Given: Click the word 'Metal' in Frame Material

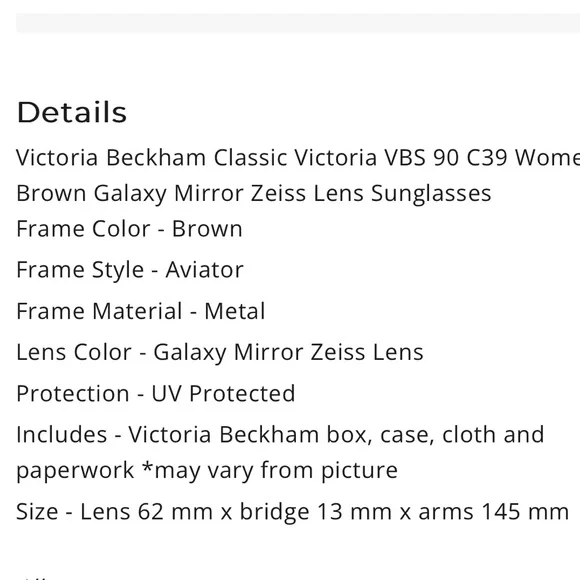Looking at the screenshot, I should tap(235, 311).
